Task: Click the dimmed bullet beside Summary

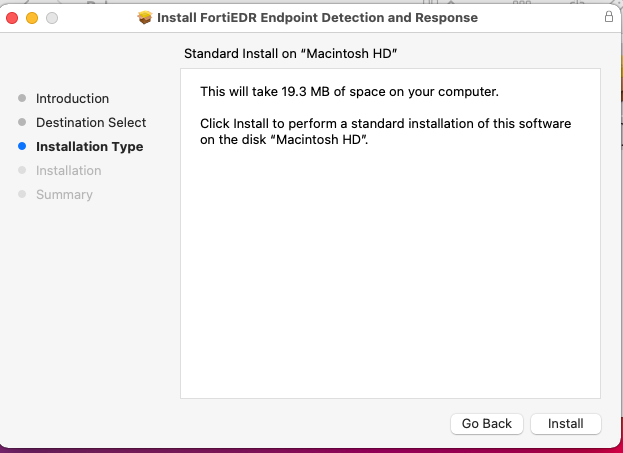Action: click(x=22, y=195)
